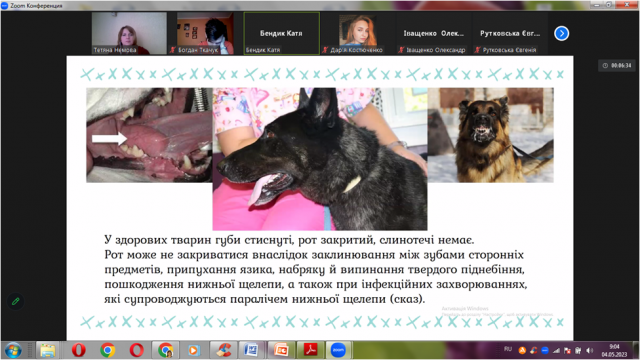Open Chrome with profile picture taskbar icon

[165, 350]
